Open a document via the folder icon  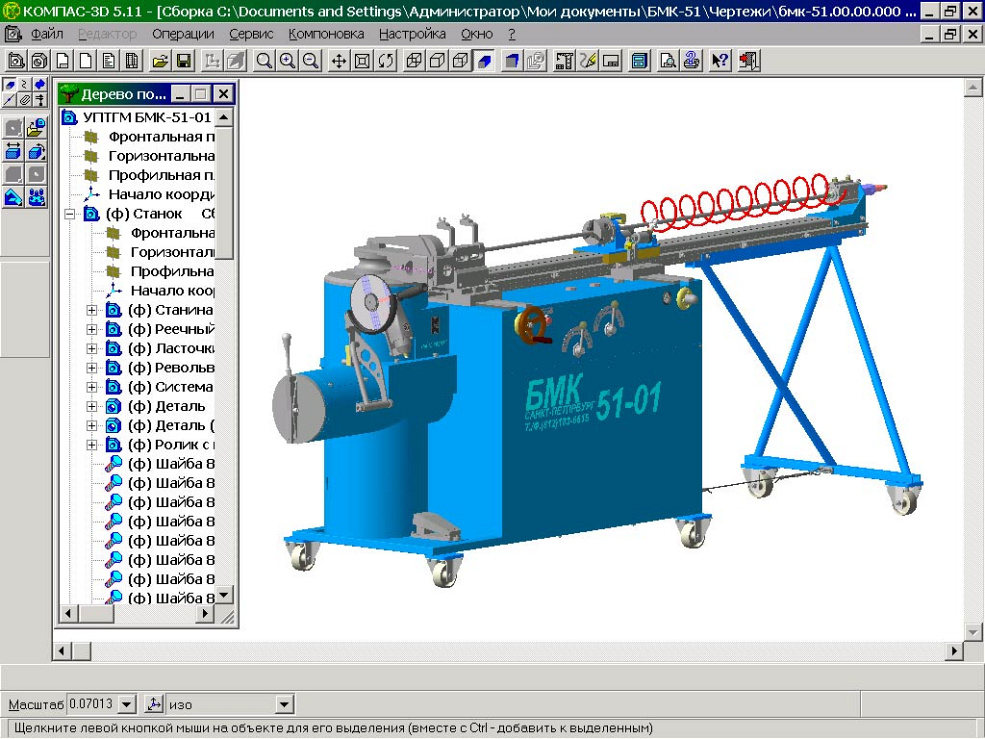pyautogui.click(x=160, y=61)
